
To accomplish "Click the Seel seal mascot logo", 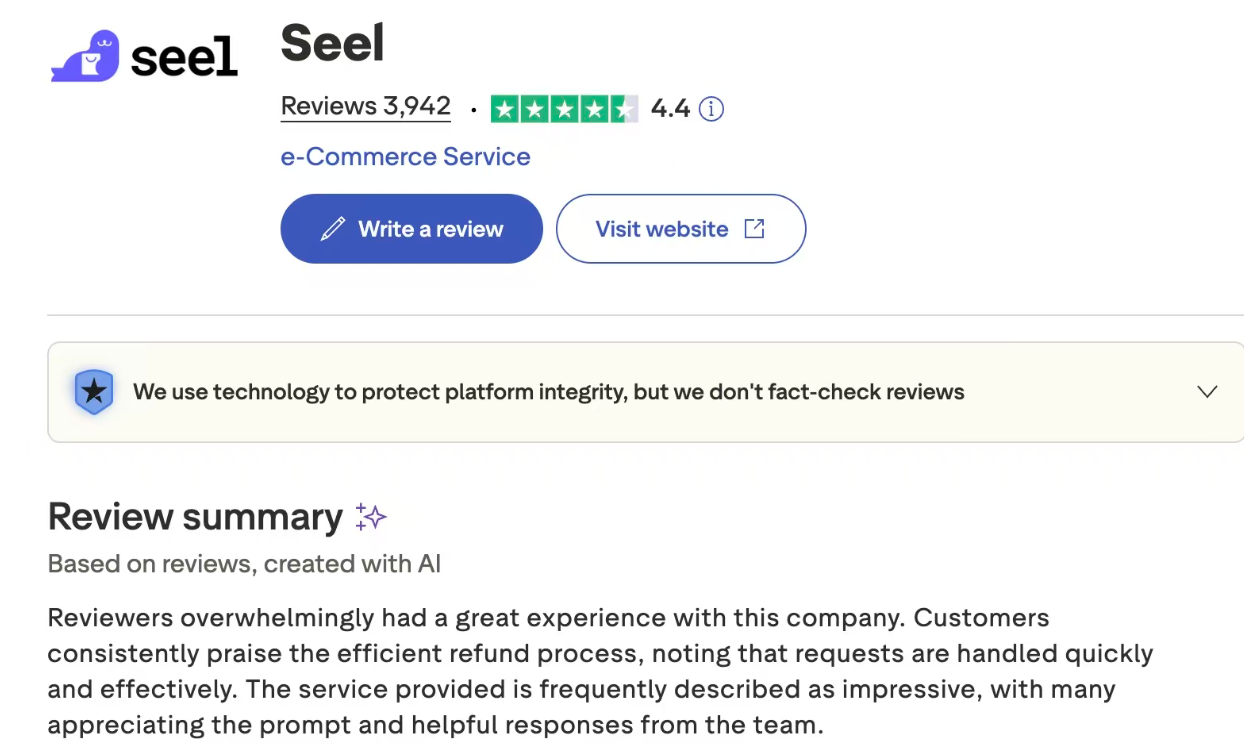I will click(x=86, y=57).
